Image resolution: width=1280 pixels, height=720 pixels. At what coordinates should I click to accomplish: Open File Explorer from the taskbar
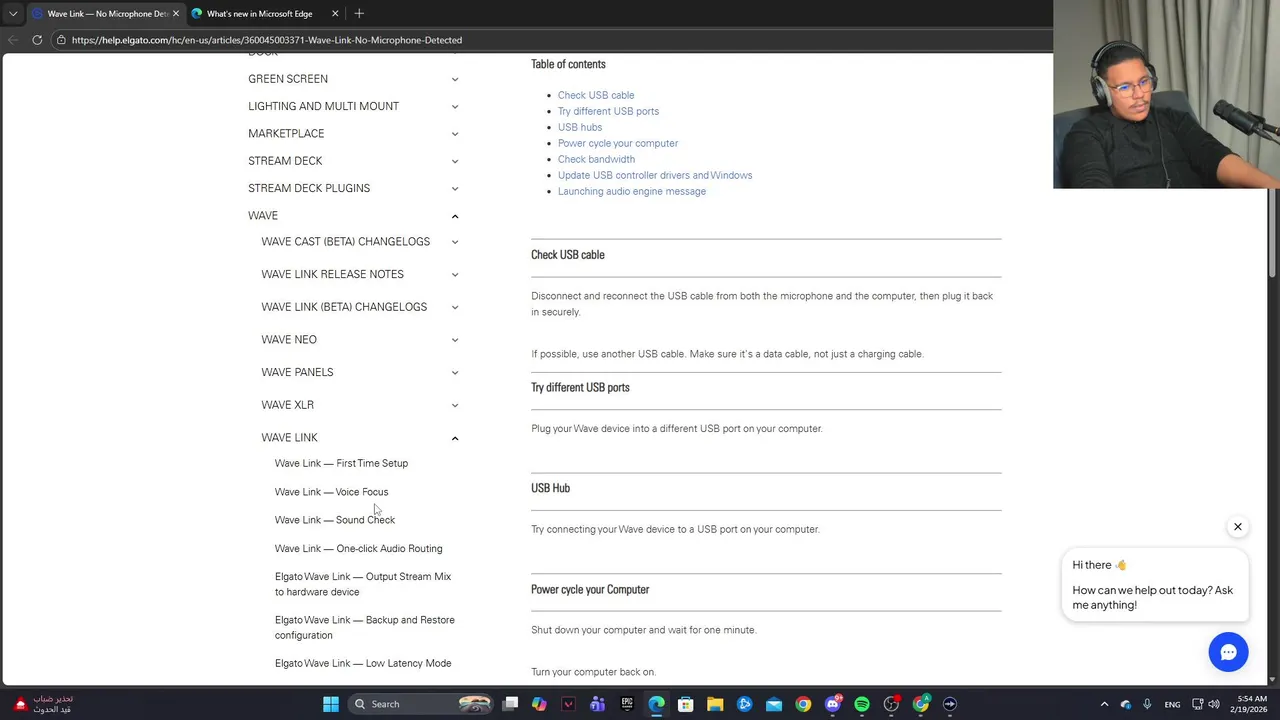tap(715, 704)
